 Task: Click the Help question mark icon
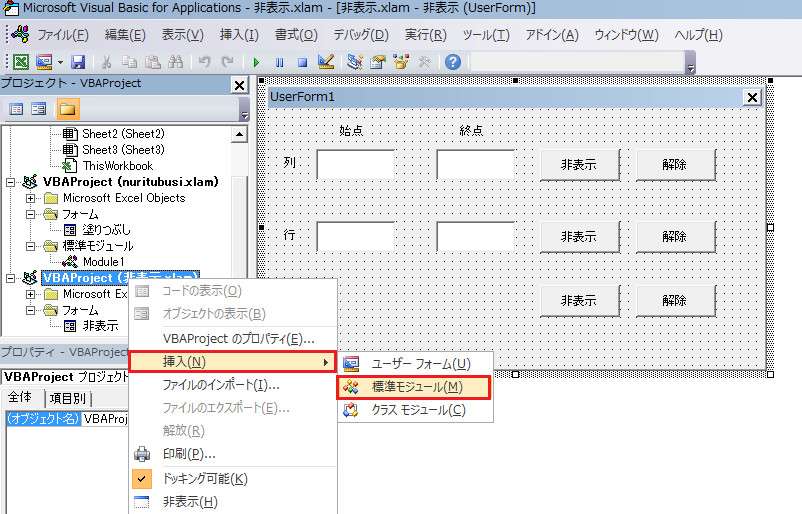453,62
